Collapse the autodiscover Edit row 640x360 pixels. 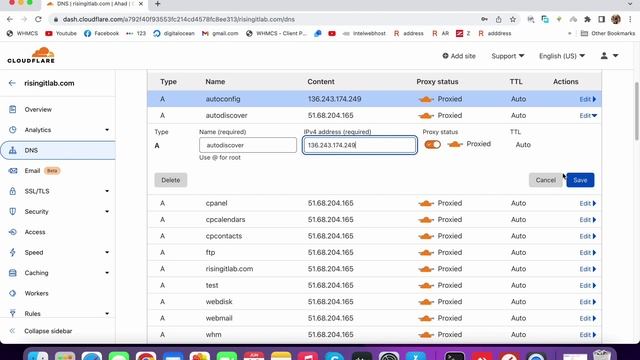pyautogui.click(x=588, y=116)
